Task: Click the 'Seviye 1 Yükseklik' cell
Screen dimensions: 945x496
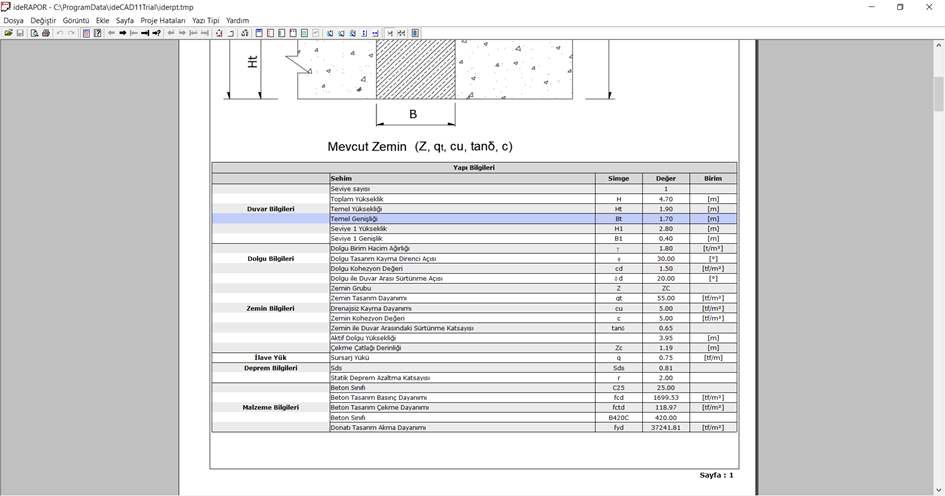Action: [462, 228]
